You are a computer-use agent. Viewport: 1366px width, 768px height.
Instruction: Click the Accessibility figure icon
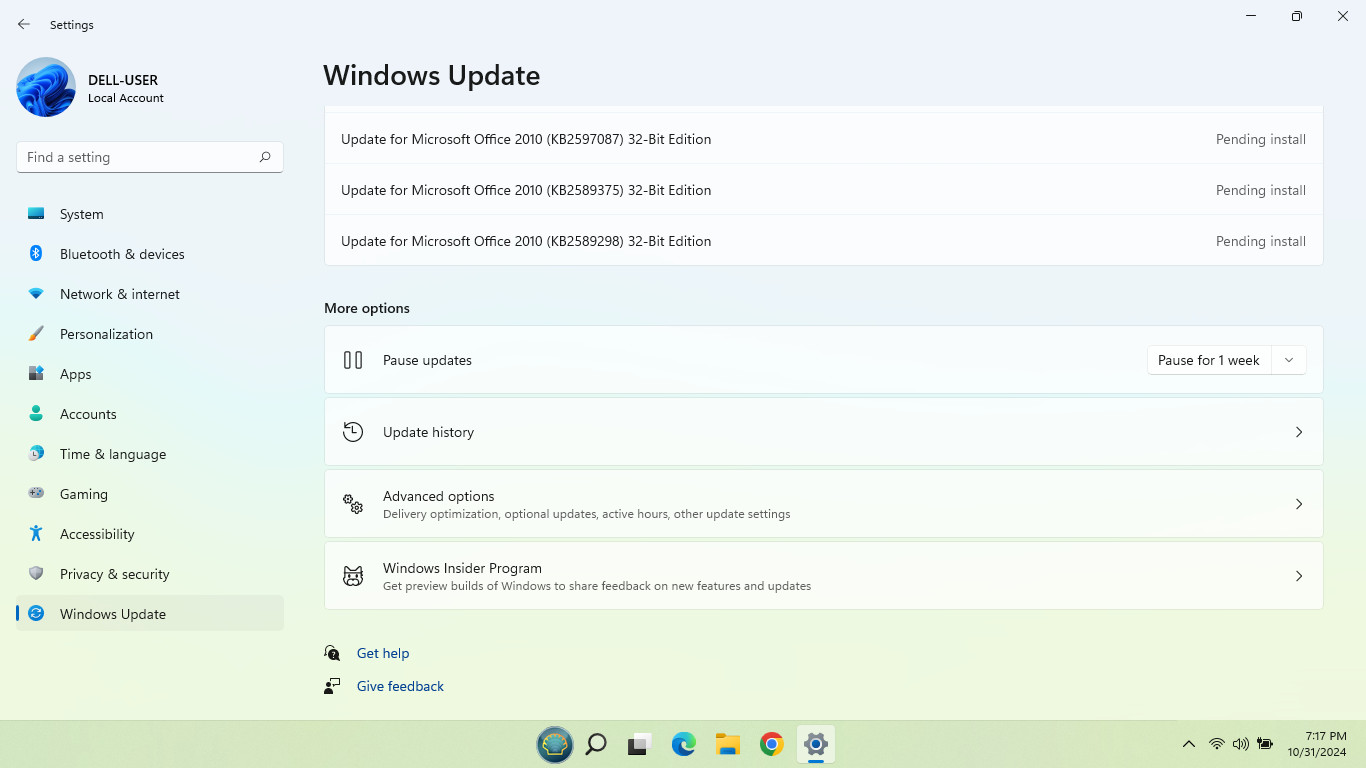pos(36,534)
